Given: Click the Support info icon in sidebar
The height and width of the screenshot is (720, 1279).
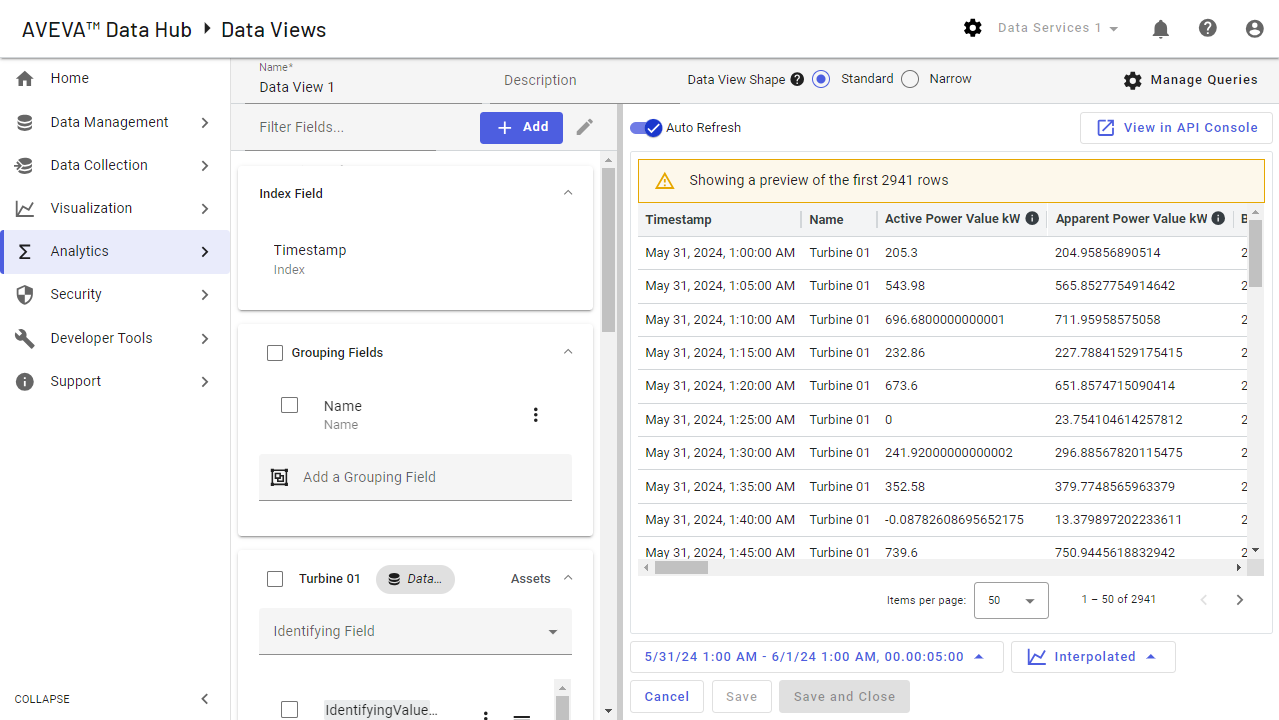Looking at the screenshot, I should coord(25,382).
